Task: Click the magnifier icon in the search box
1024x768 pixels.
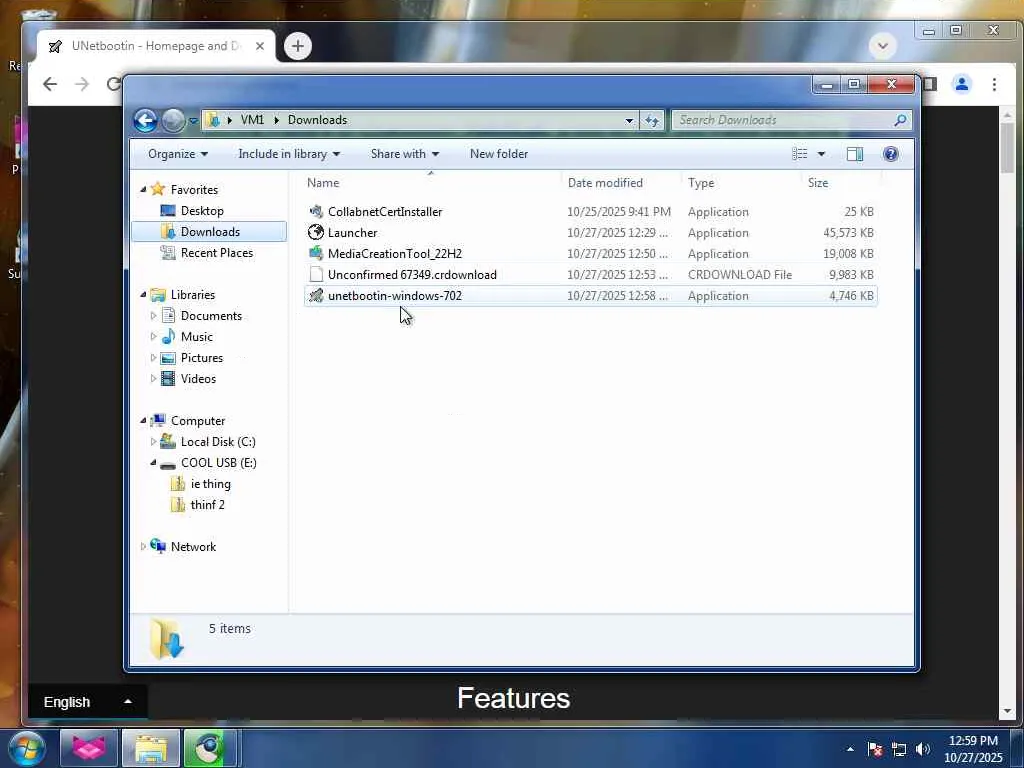Action: (x=900, y=120)
